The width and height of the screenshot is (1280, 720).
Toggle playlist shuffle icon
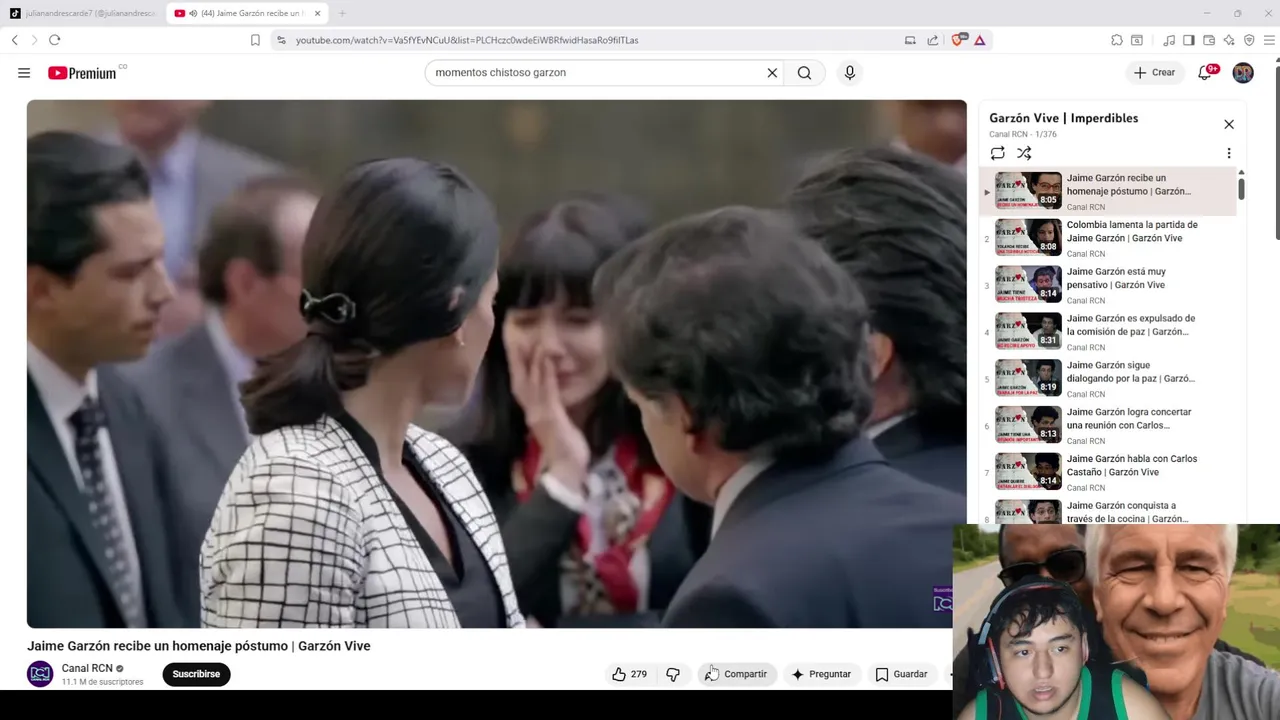click(1024, 153)
